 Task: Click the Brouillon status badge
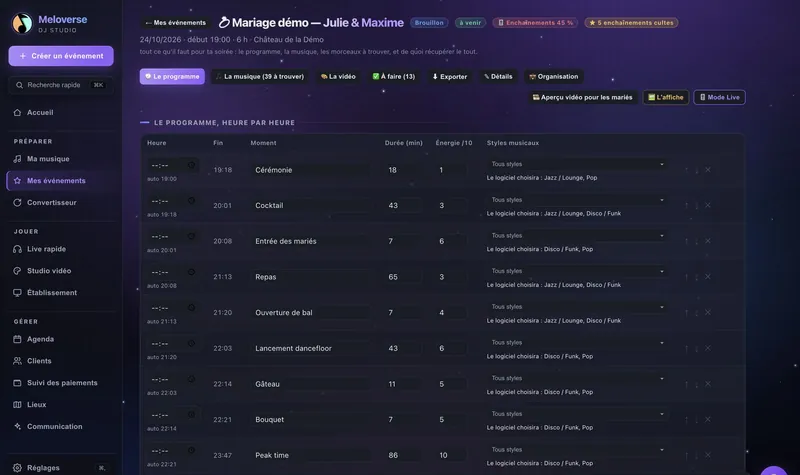[x=429, y=23]
